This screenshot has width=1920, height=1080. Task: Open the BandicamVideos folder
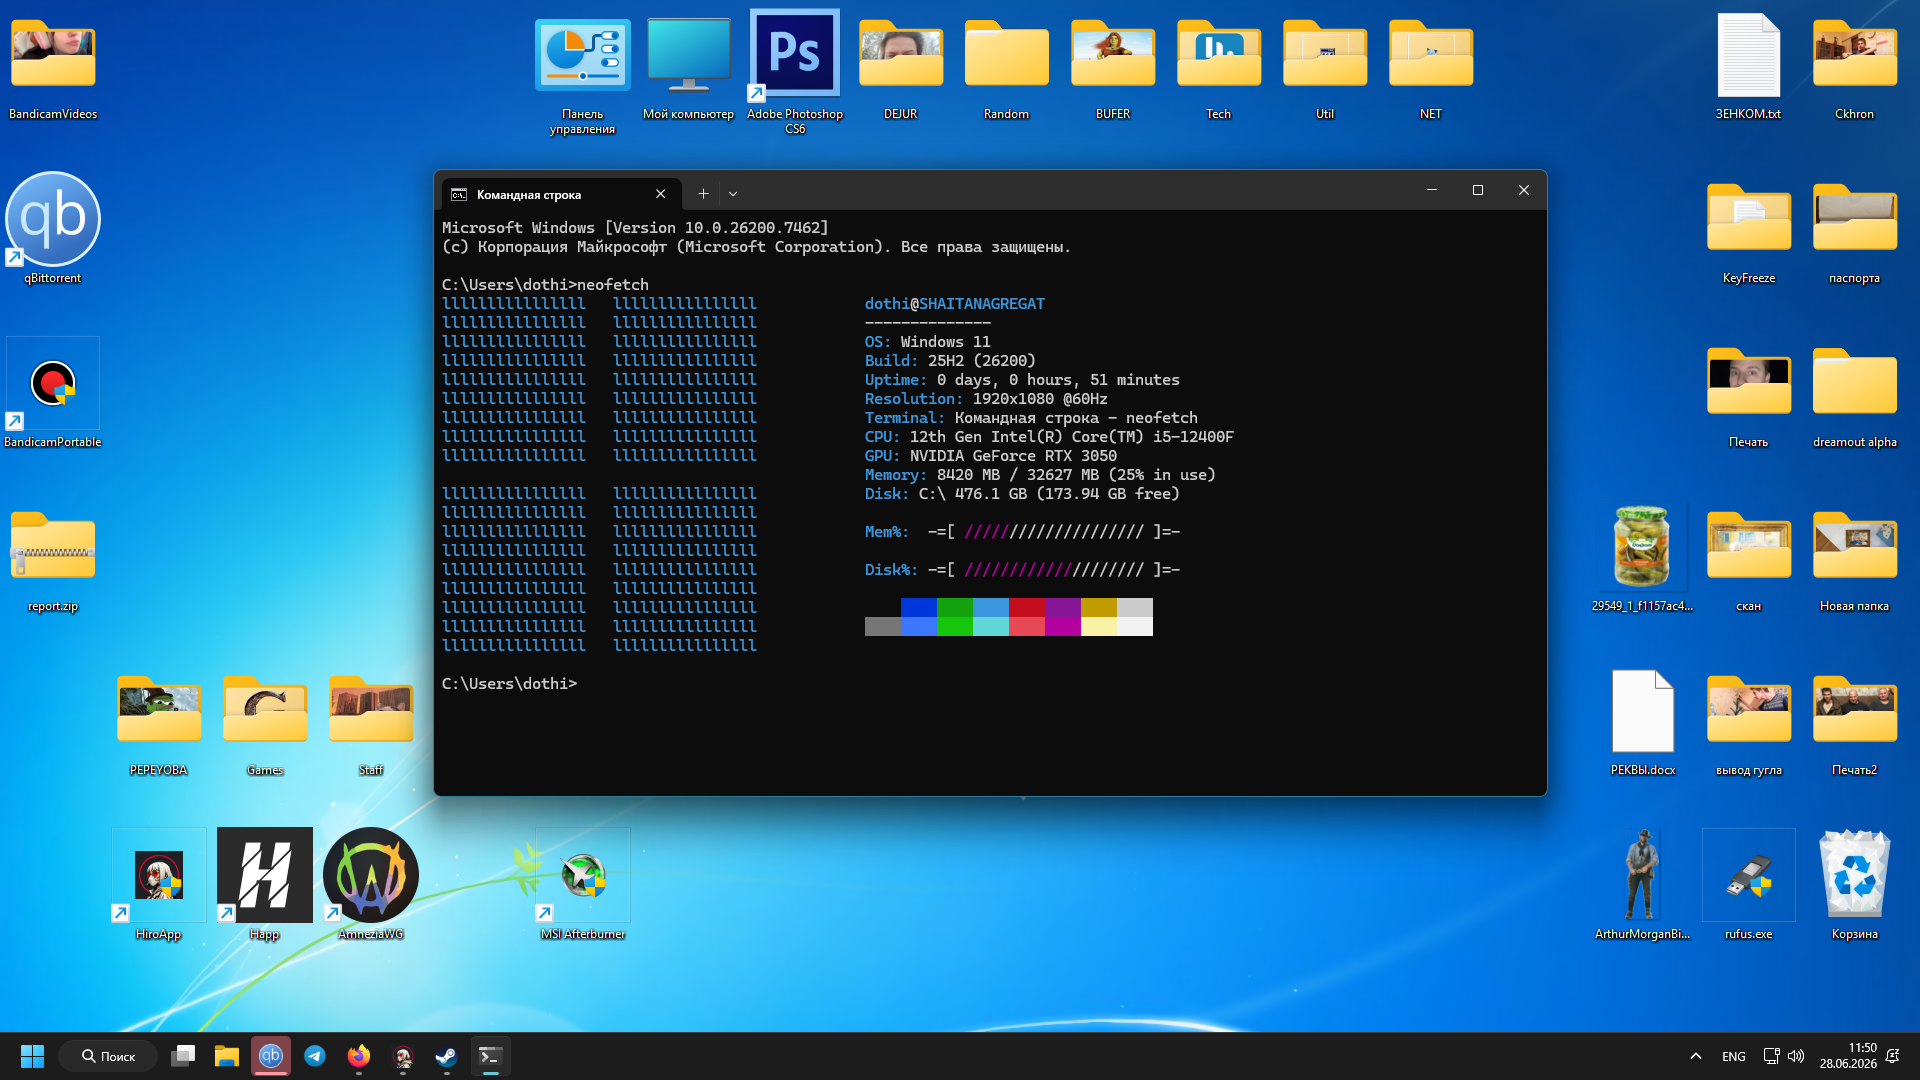pos(53,68)
